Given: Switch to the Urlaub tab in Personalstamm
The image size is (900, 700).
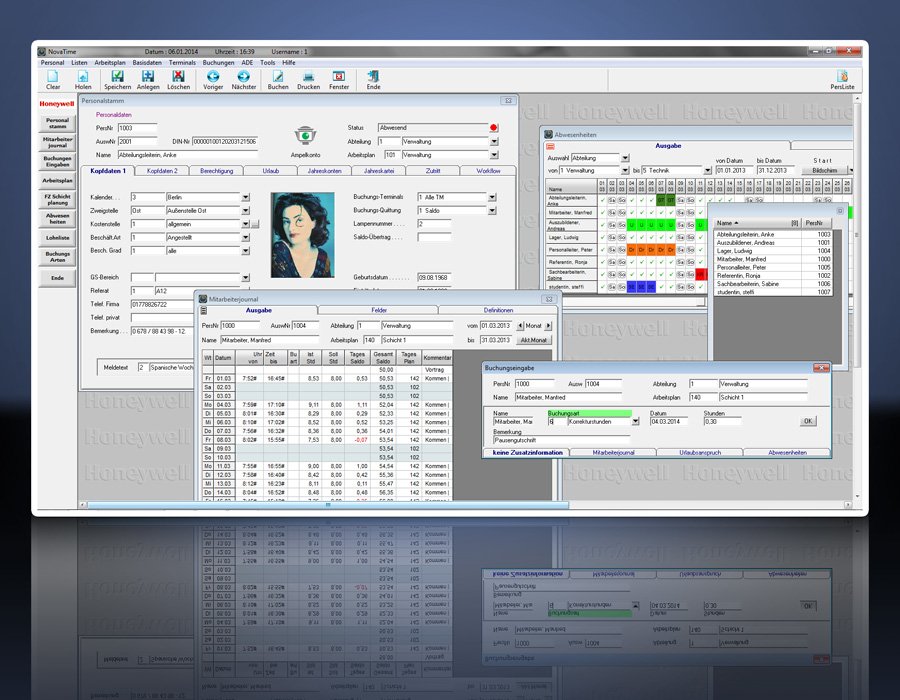Looking at the screenshot, I should (x=270, y=170).
